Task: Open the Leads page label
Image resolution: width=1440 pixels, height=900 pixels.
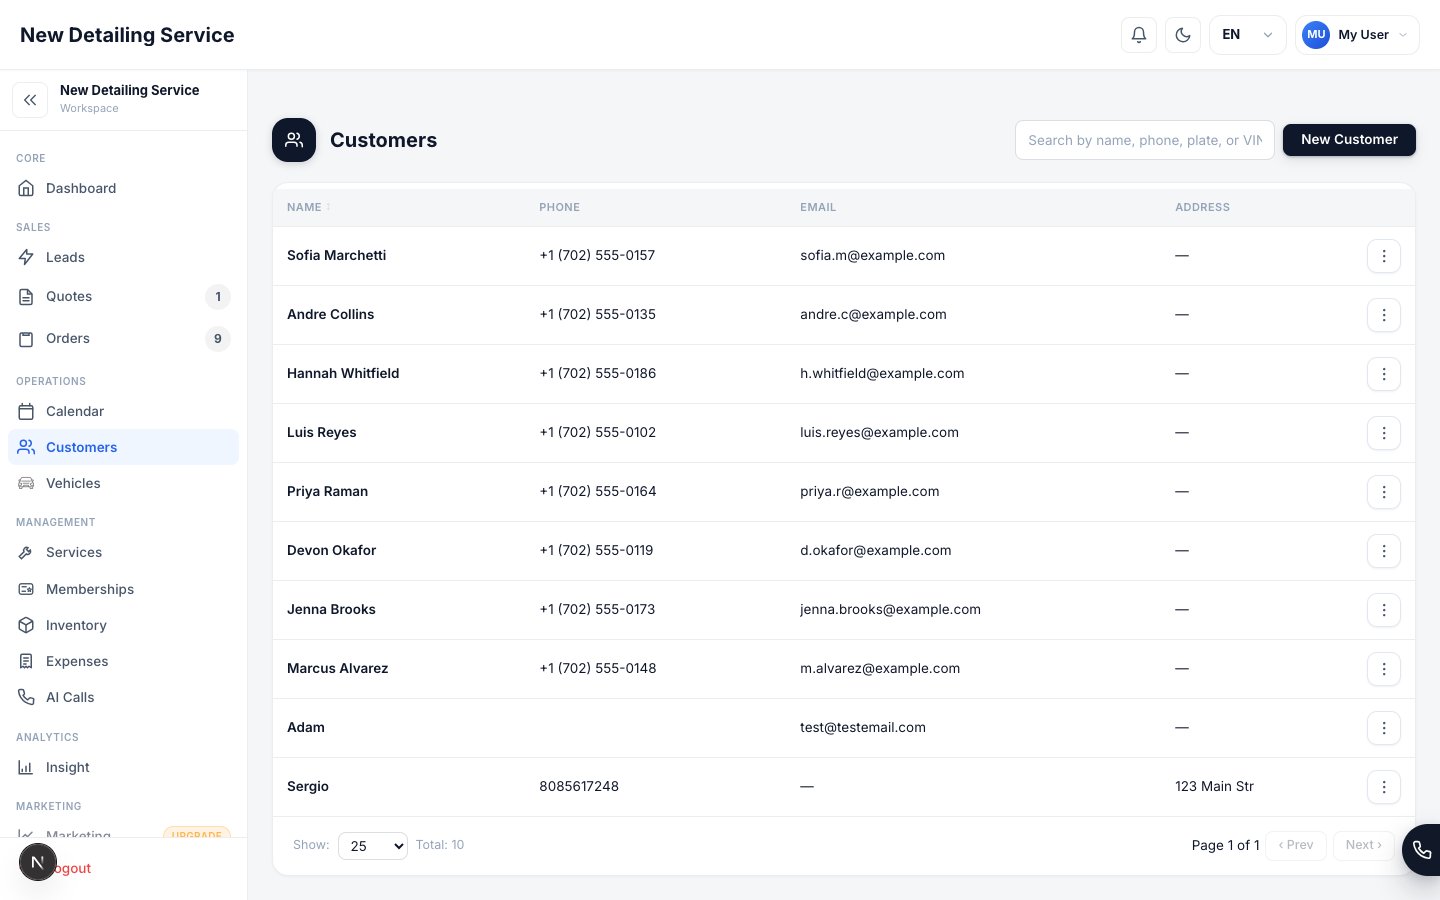Action: (65, 257)
